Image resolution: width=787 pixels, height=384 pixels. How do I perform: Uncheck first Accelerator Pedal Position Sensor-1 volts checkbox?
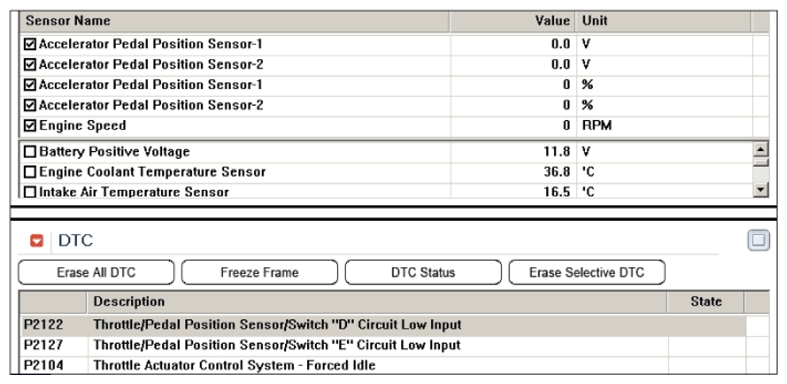click(x=30, y=44)
